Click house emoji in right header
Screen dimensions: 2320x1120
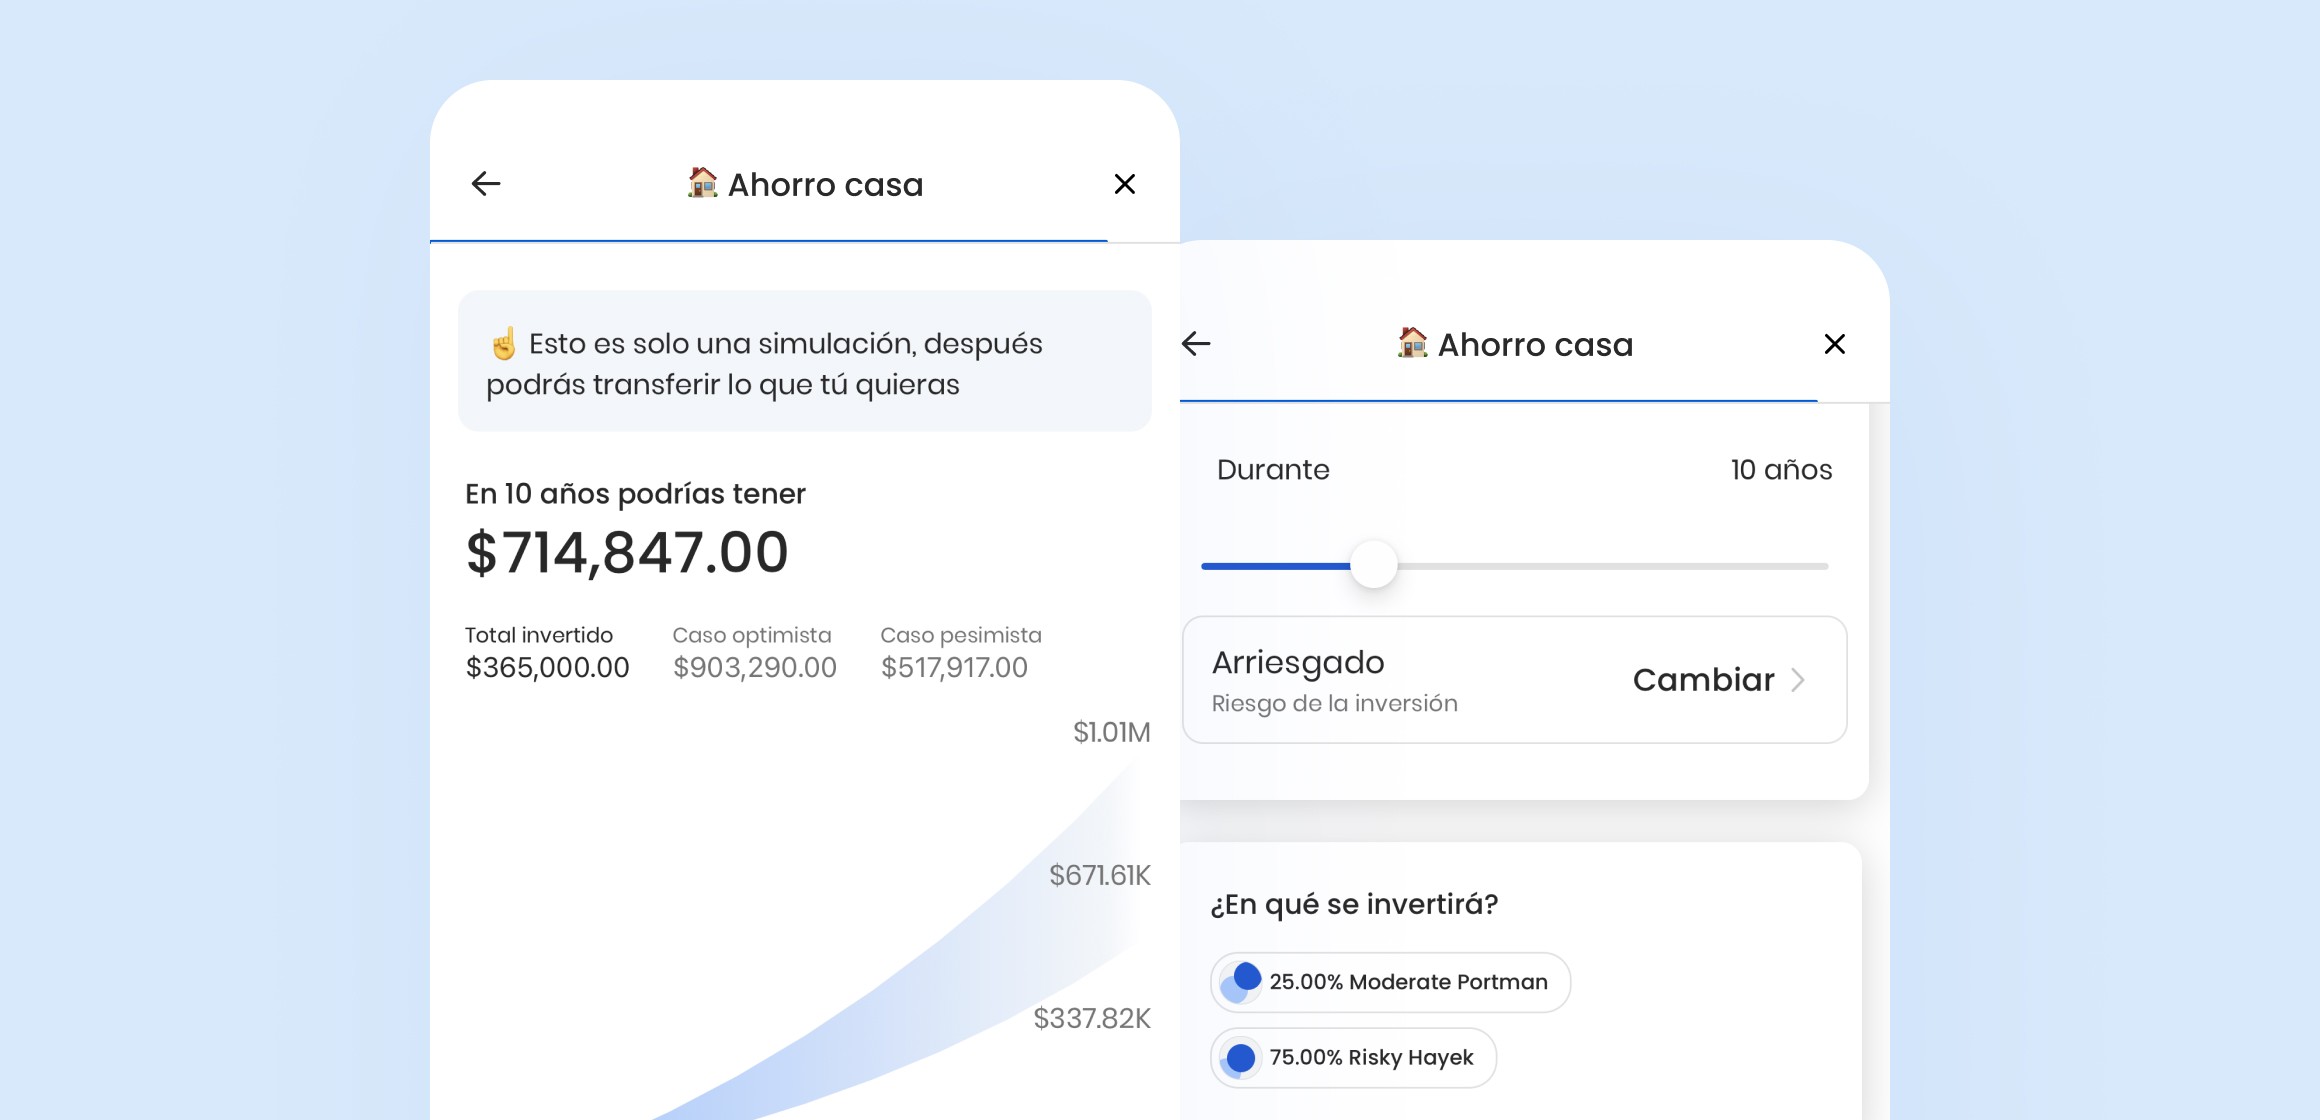[x=1412, y=343]
